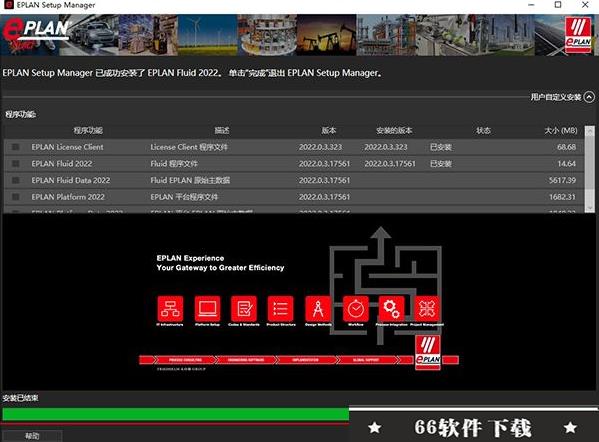This screenshot has height=442, width=599.
Task: Select the EPLAN Fluid 2022 row name
Action: (x=62, y=164)
